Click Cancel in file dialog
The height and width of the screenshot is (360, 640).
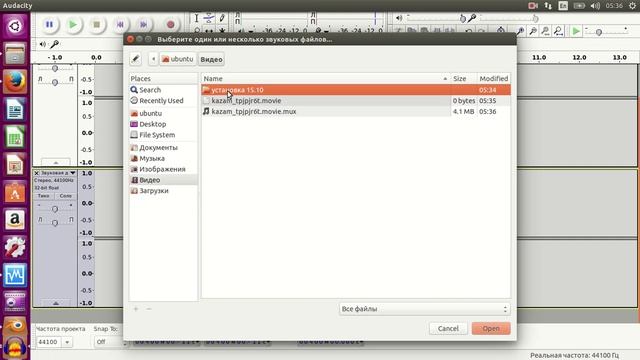click(x=448, y=329)
